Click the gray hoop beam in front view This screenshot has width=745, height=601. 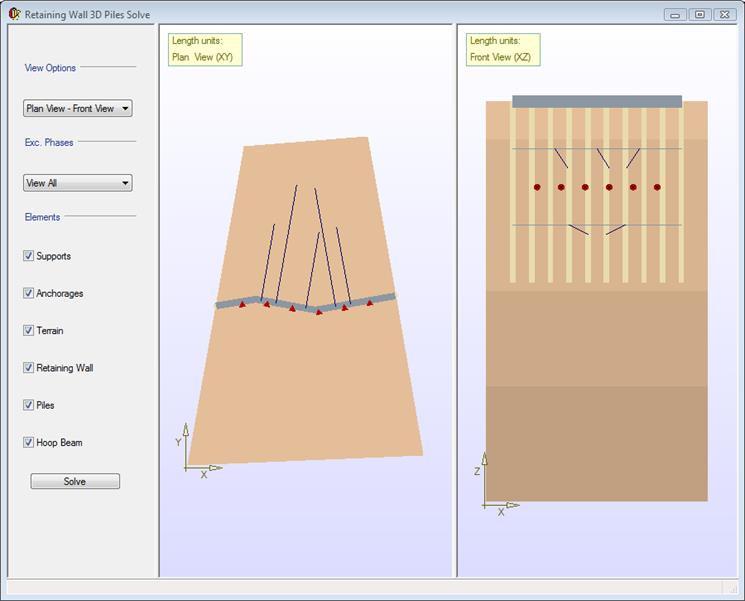click(x=597, y=102)
